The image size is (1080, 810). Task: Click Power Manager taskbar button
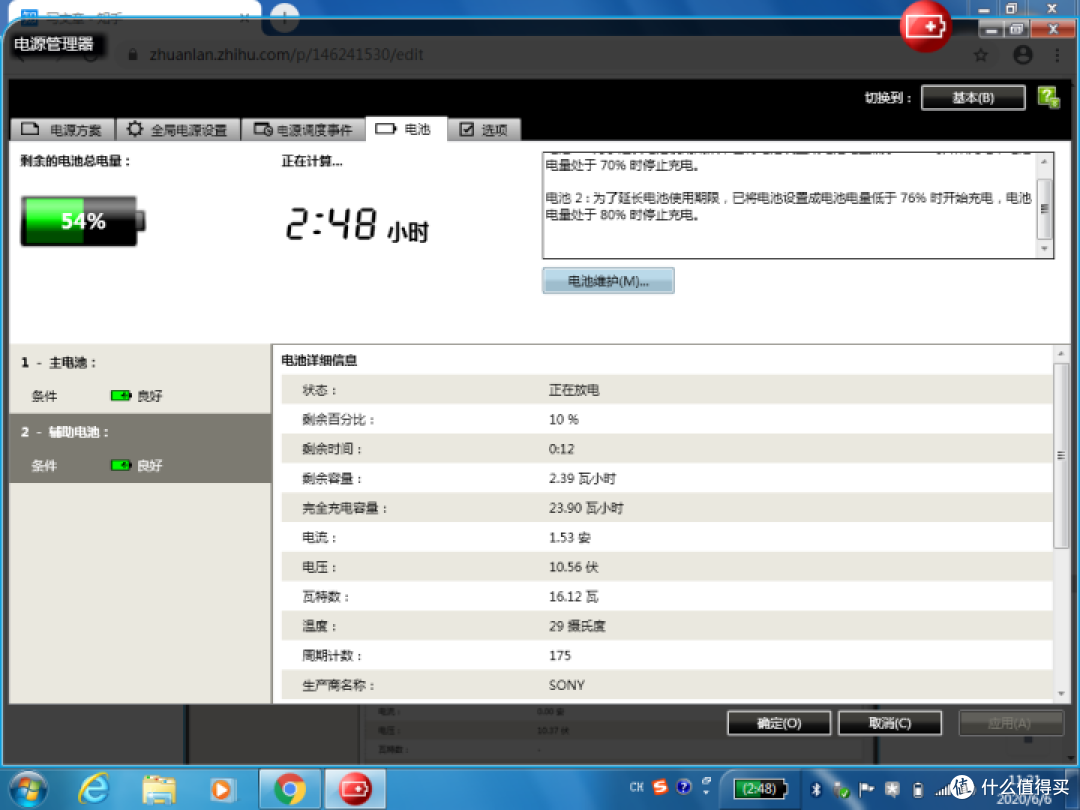click(x=355, y=789)
